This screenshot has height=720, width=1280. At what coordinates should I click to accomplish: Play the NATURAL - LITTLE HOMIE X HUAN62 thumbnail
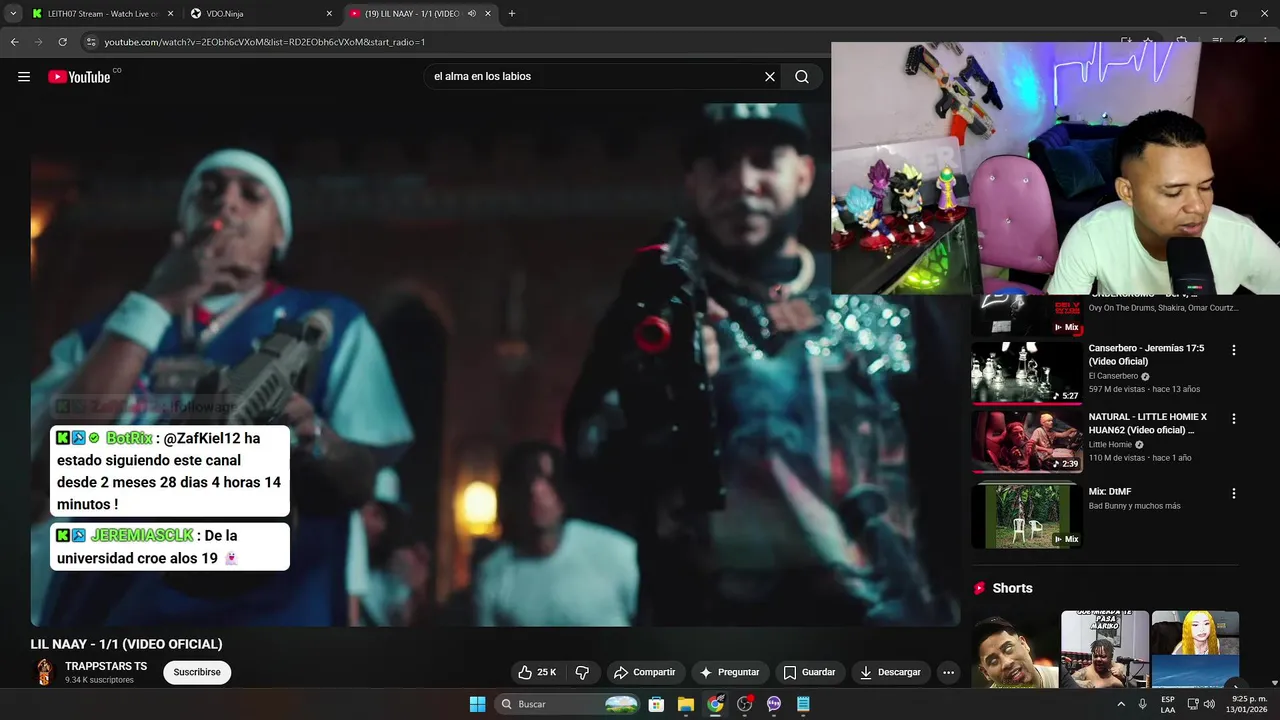click(x=1027, y=441)
